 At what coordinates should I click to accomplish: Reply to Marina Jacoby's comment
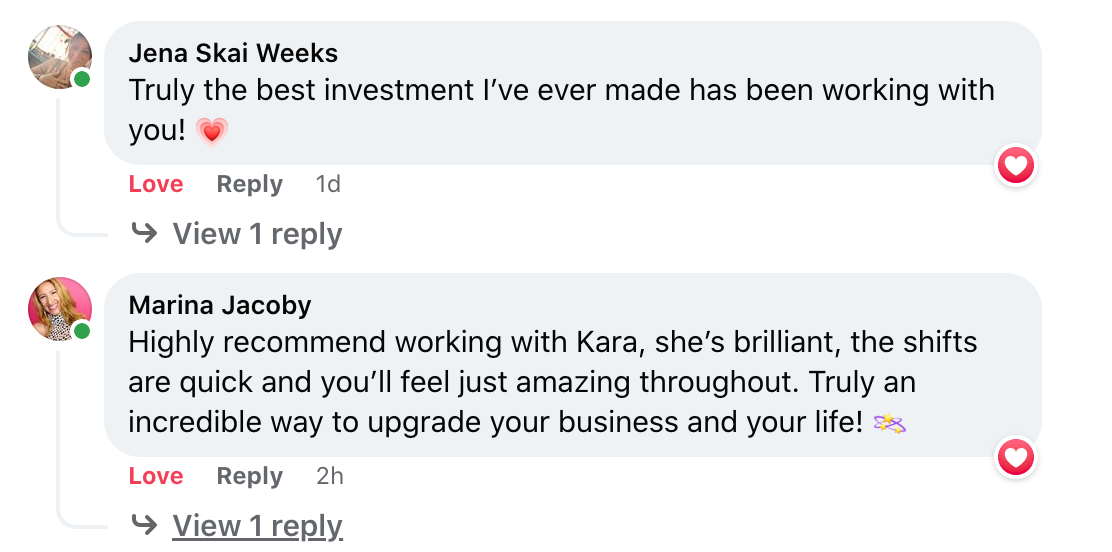250,476
